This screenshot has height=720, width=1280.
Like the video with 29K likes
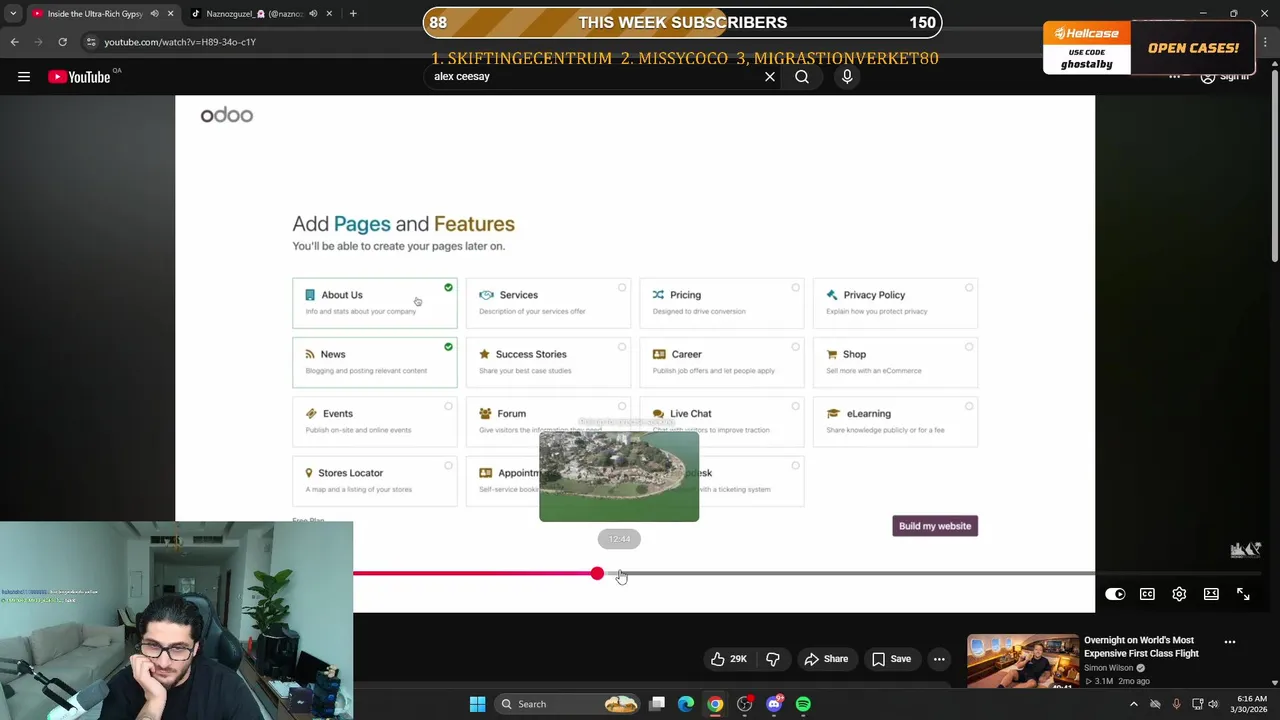[x=728, y=659]
